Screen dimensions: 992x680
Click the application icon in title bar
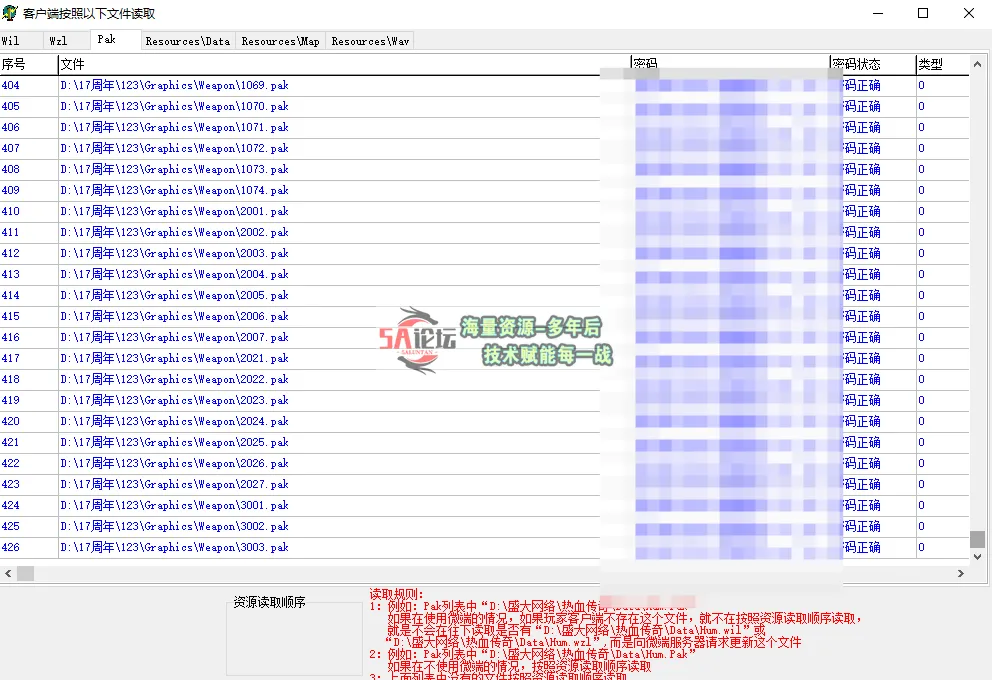pyautogui.click(x=10, y=13)
